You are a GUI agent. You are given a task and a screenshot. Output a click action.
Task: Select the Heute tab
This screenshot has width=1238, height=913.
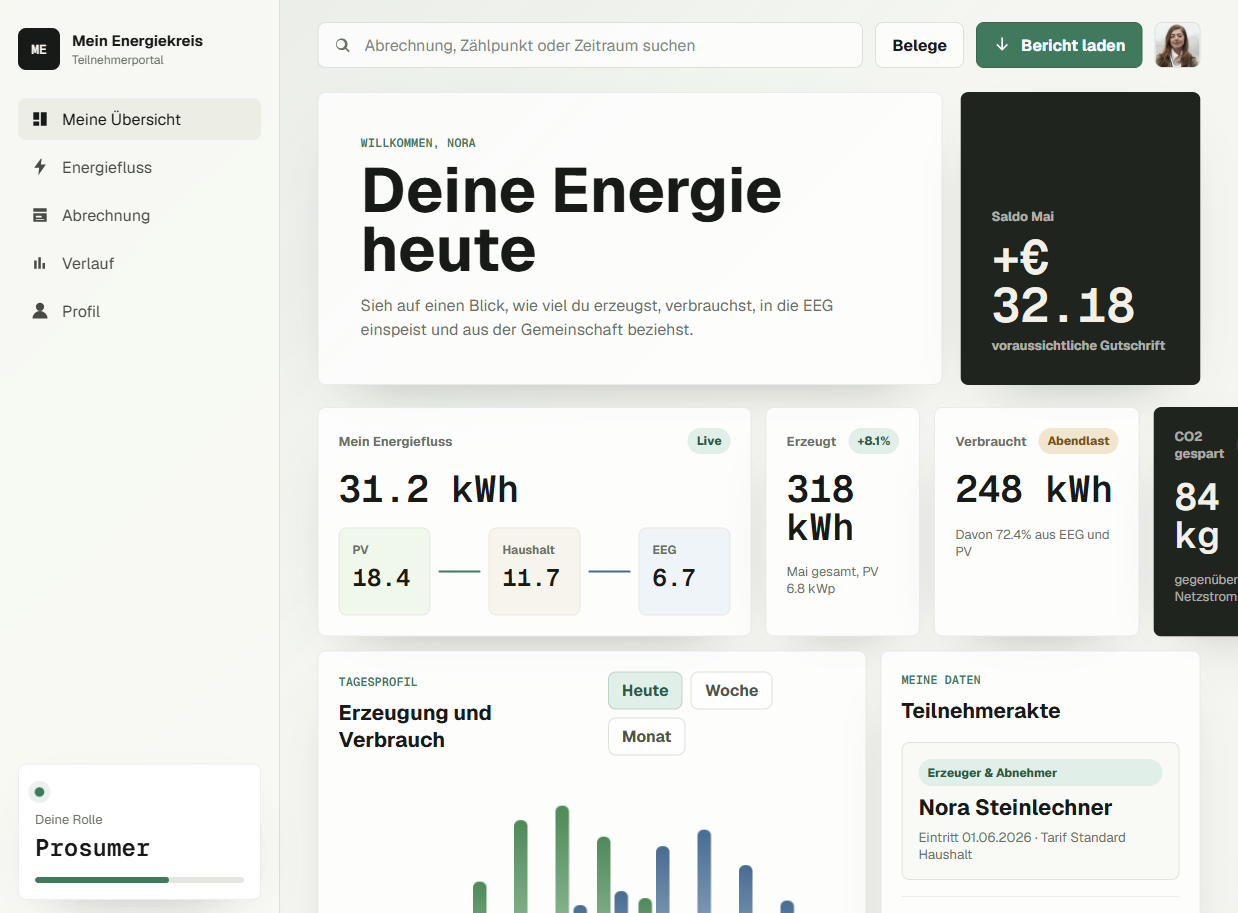[x=645, y=690]
